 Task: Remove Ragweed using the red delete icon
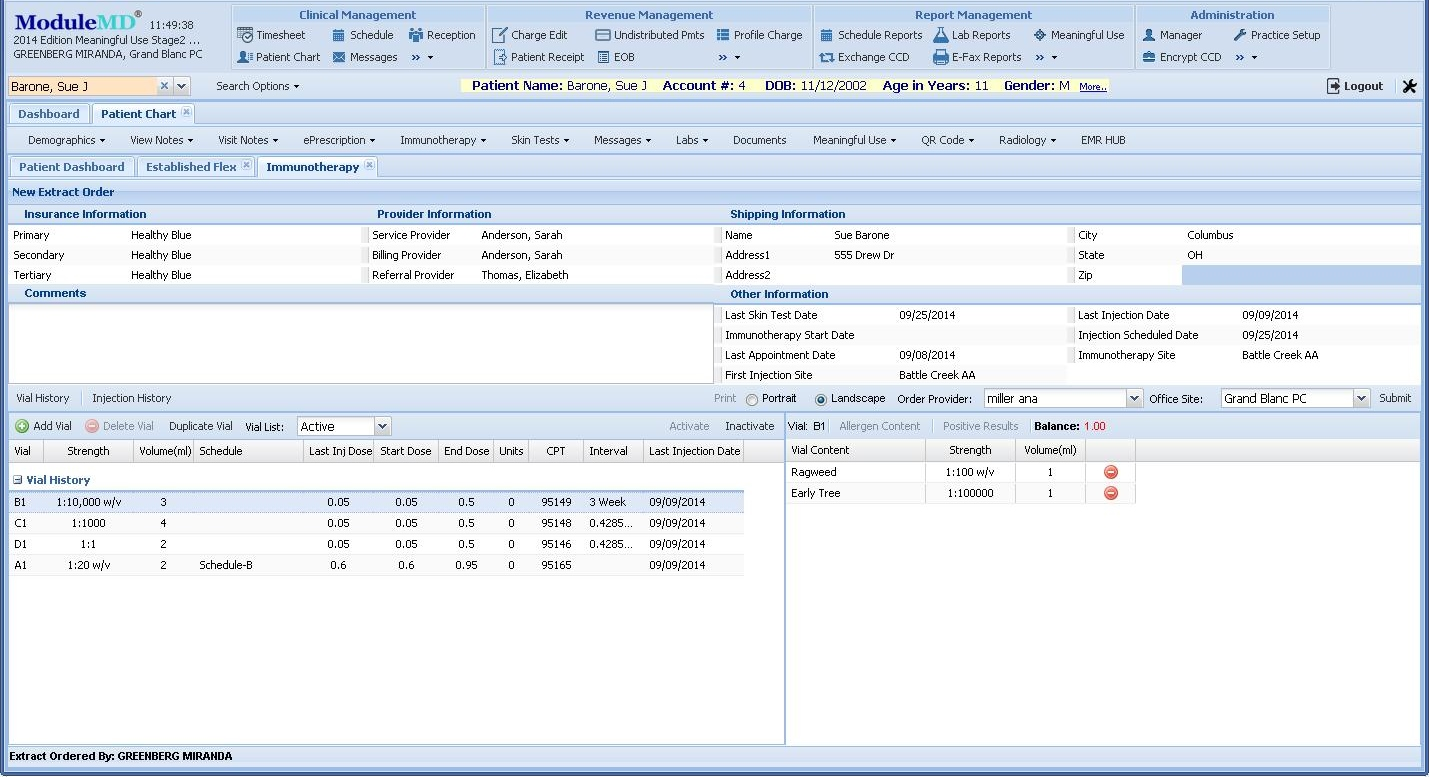tap(1110, 471)
